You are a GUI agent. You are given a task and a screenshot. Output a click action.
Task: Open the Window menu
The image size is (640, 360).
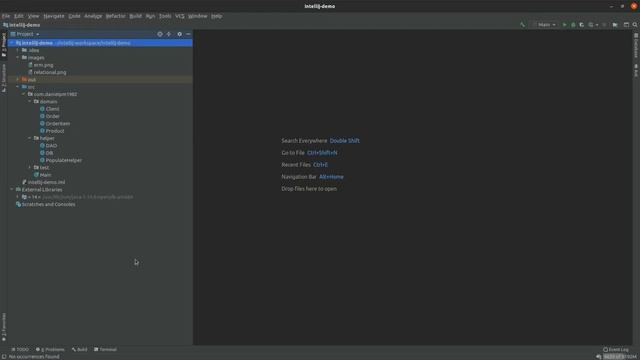coord(198,16)
